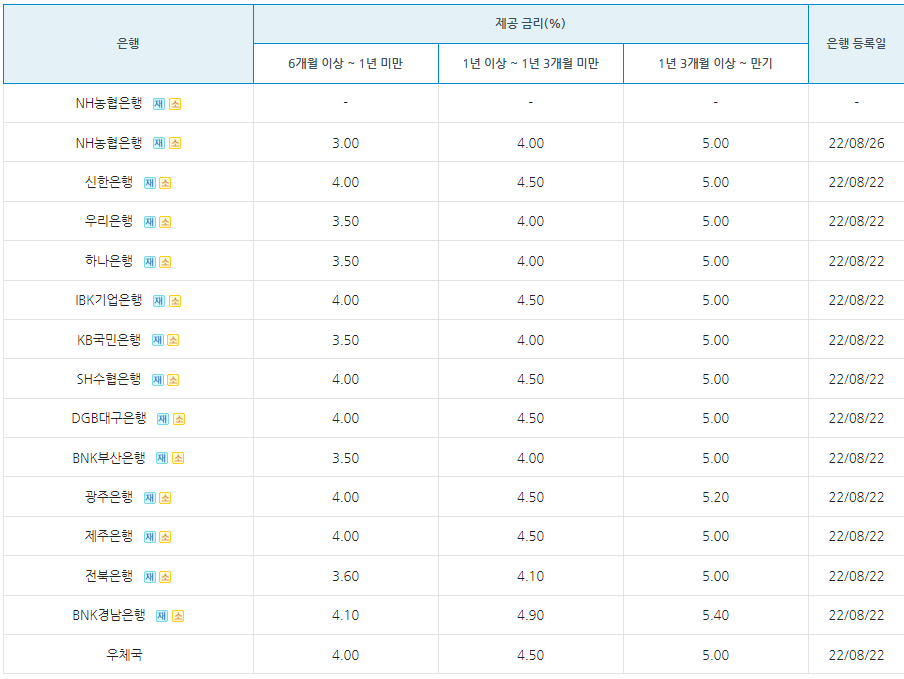Image resolution: width=904 pixels, height=679 pixels.
Task: Select the BNK부산은행 bank name
Action: tap(109, 458)
